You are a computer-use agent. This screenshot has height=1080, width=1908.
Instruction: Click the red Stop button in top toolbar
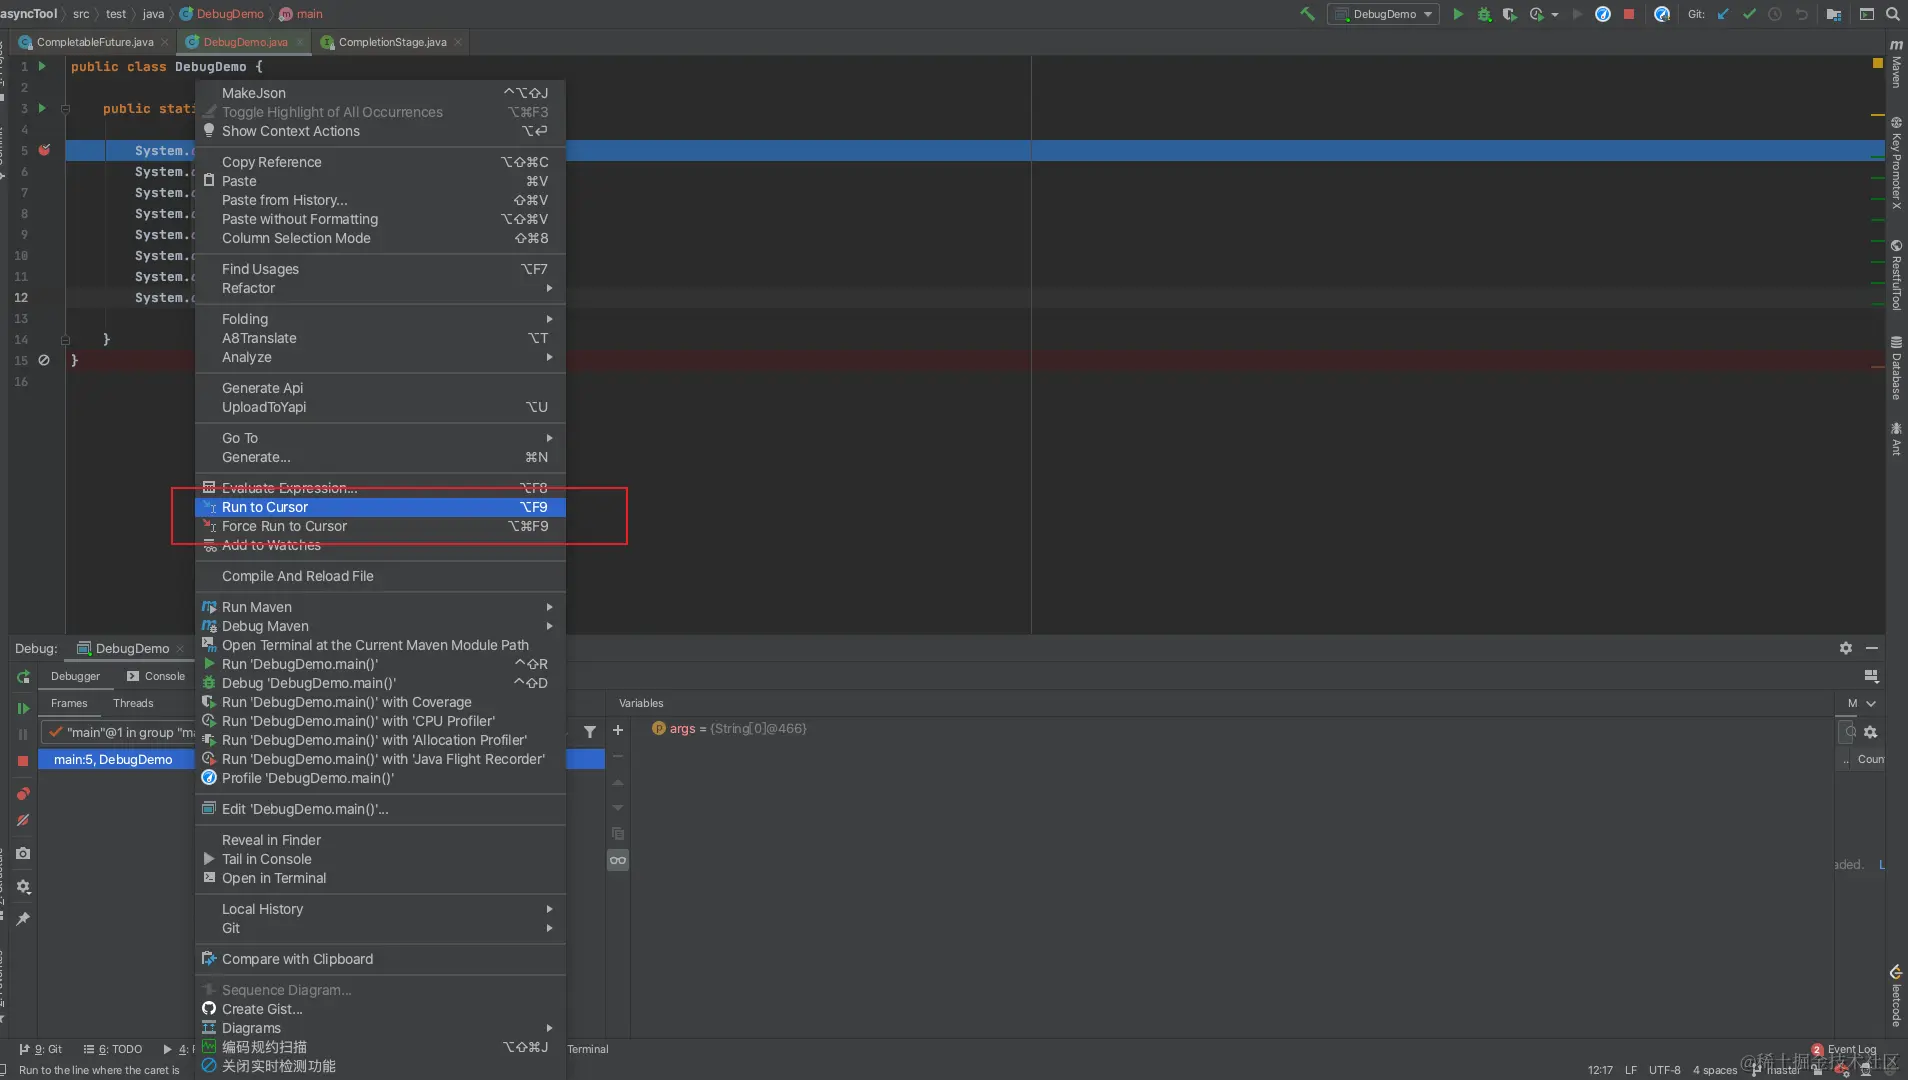(1629, 14)
